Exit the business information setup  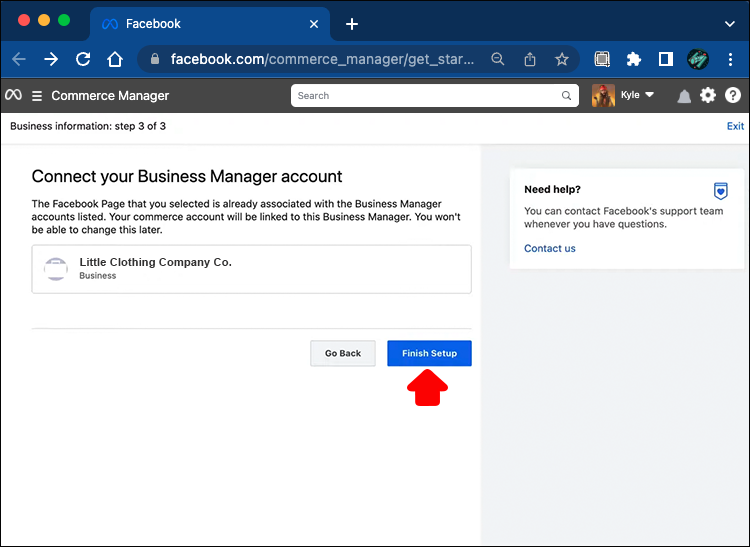(x=735, y=126)
